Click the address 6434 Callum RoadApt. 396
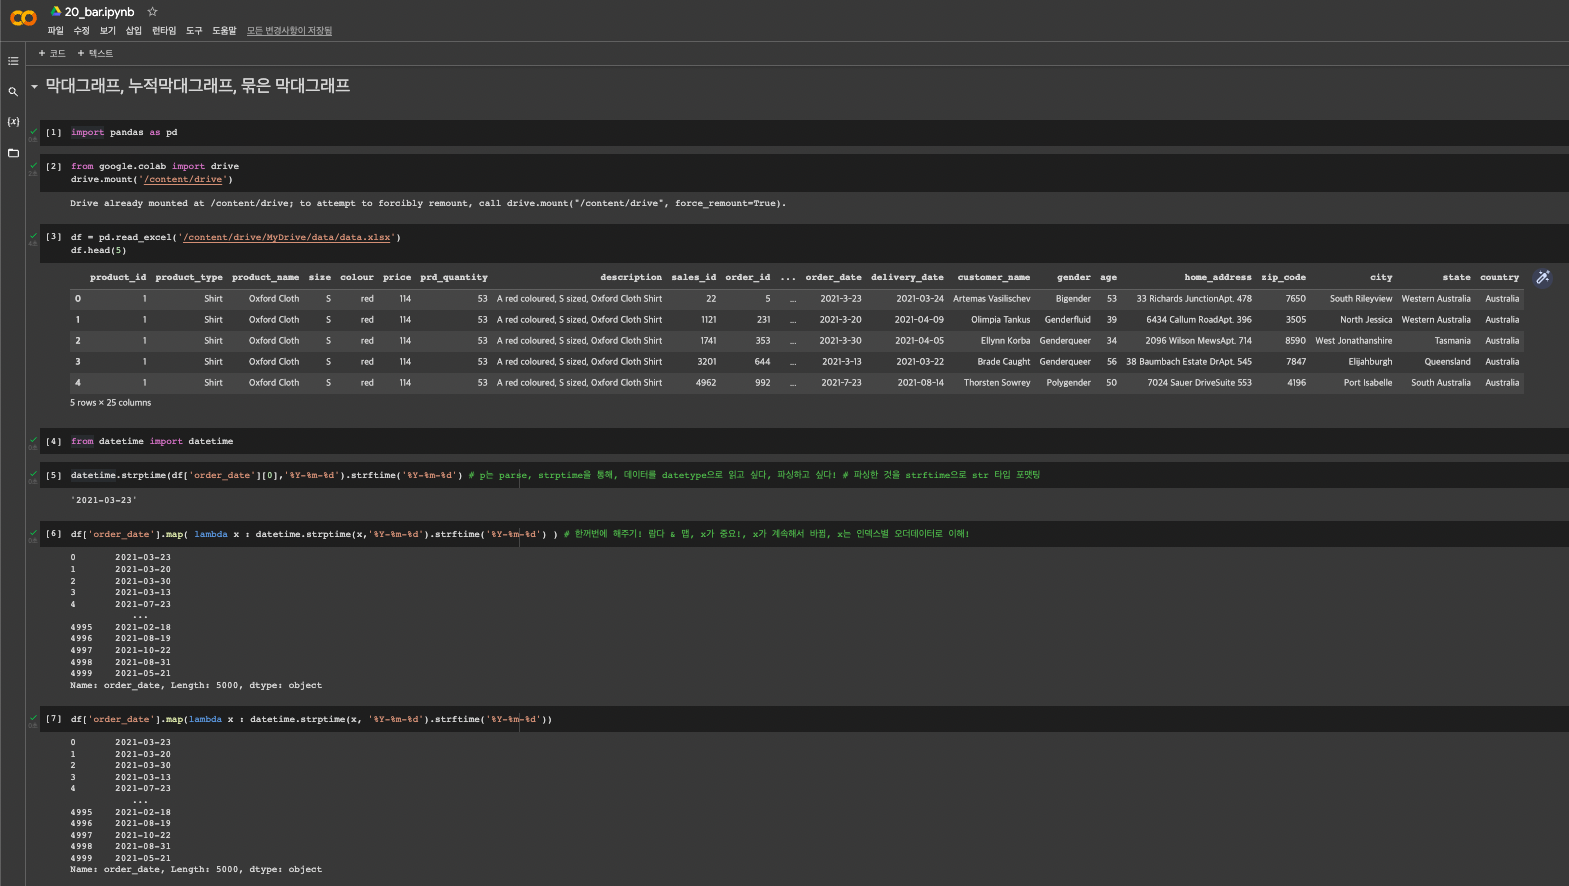The height and width of the screenshot is (886, 1569). point(1199,319)
